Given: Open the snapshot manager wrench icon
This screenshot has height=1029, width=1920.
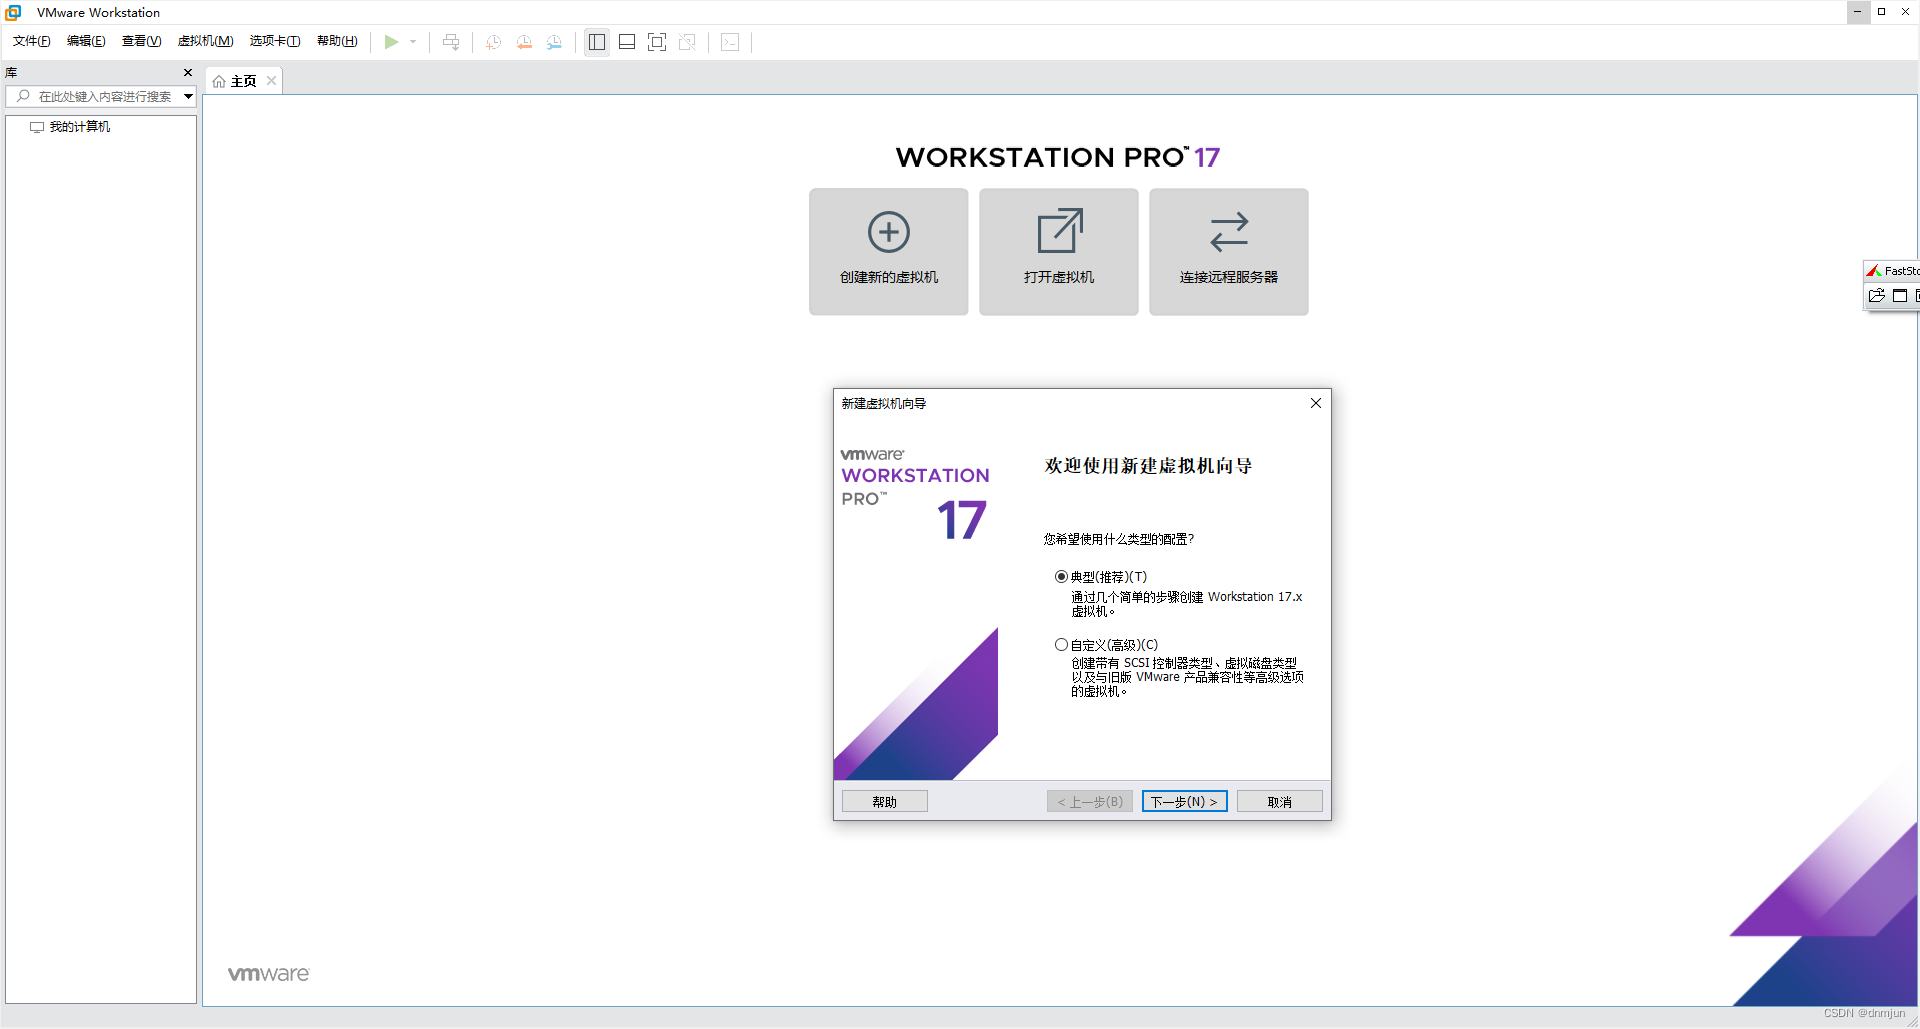Looking at the screenshot, I should (554, 42).
